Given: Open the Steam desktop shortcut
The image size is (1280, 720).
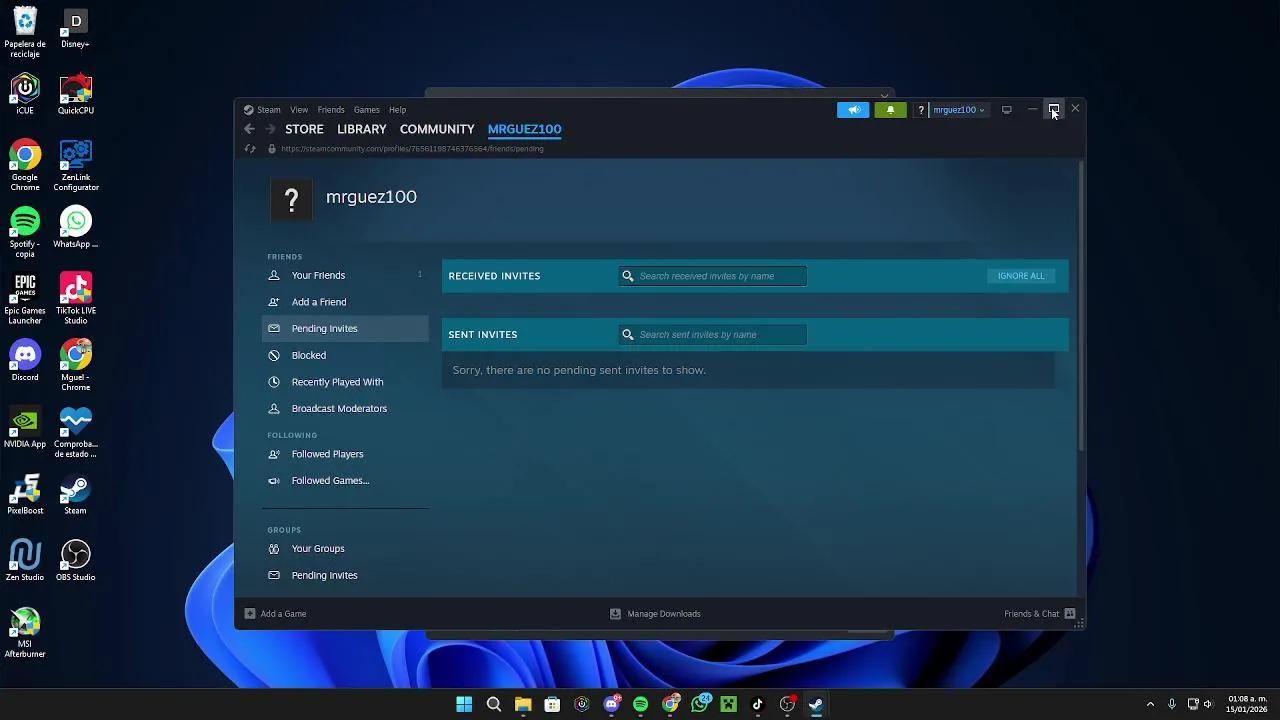Looking at the screenshot, I should pos(76,494).
